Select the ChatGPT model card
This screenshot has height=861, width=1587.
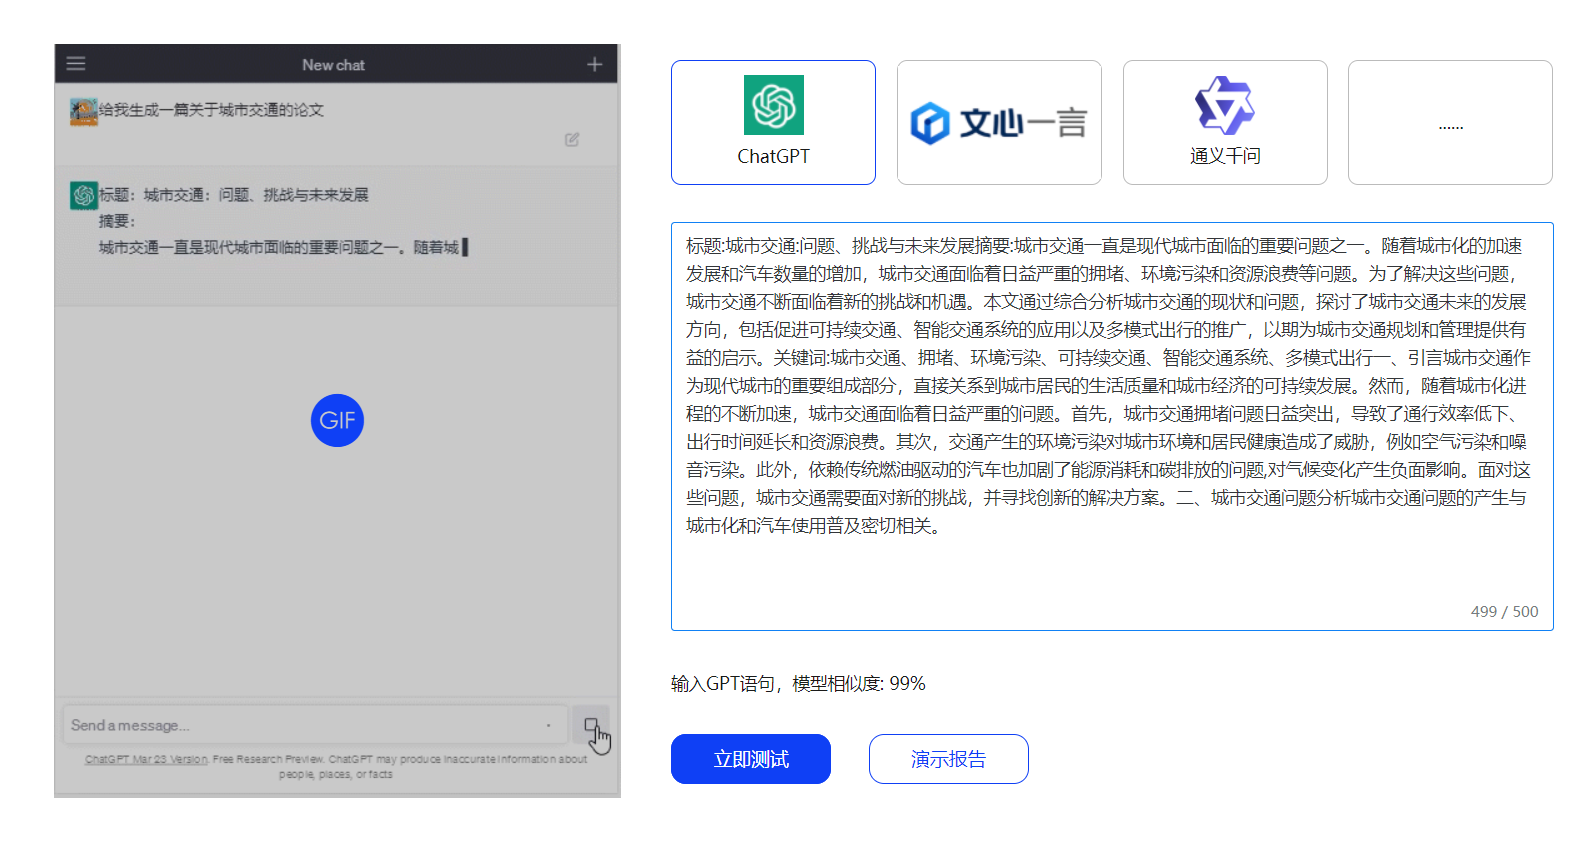click(x=773, y=122)
